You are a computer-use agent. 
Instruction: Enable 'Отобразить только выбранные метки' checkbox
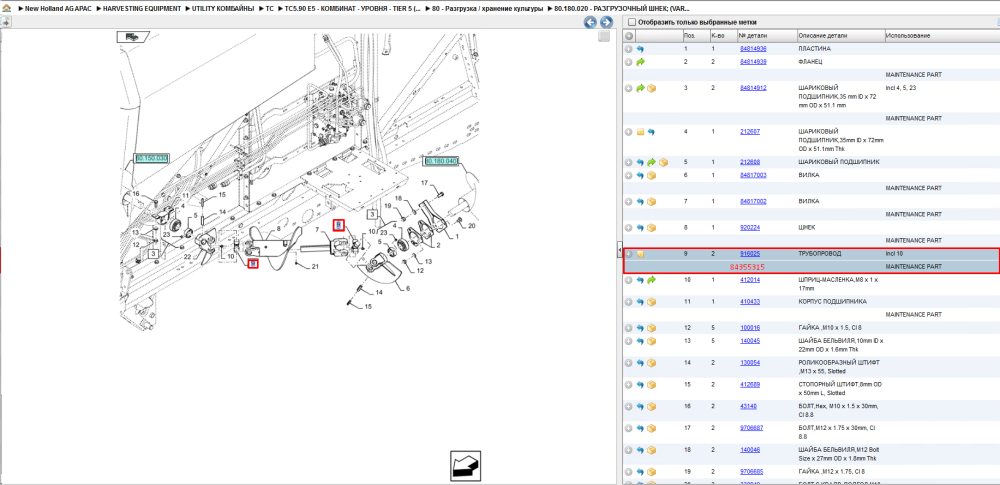(631, 22)
